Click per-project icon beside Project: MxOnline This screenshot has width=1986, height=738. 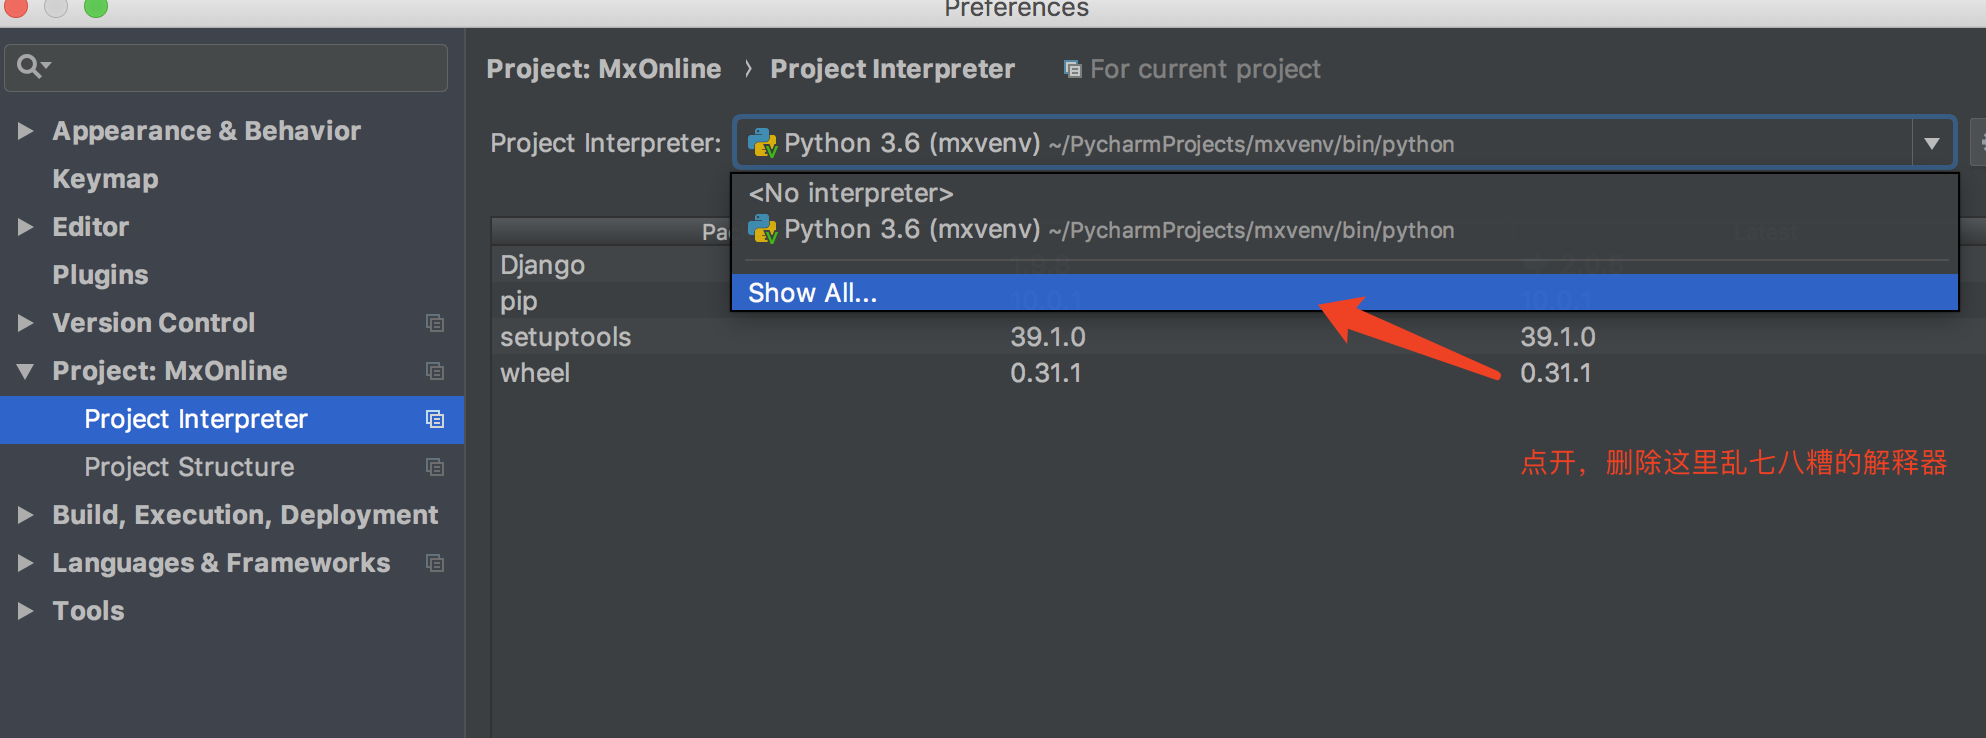[x=435, y=371]
